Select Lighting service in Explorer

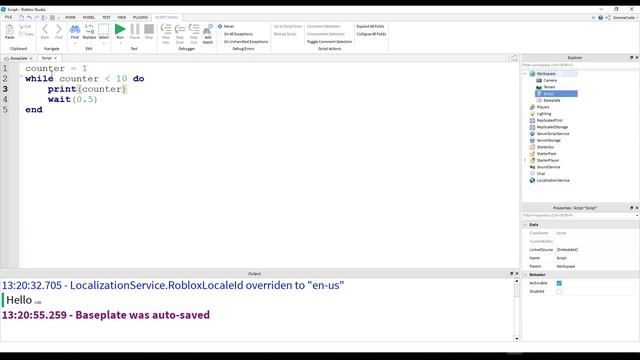click(x=544, y=114)
